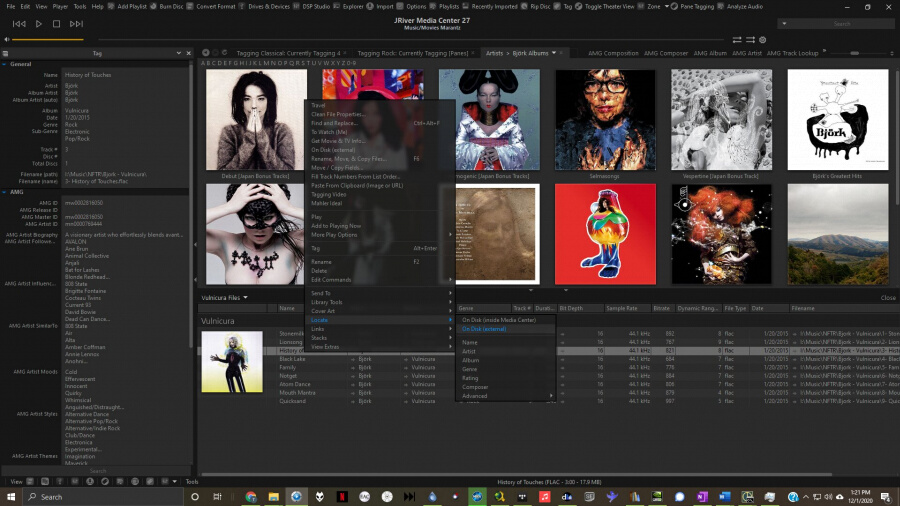This screenshot has height=506, width=900.
Task: Toggle the shuffle playback icon
Action: click(750, 40)
